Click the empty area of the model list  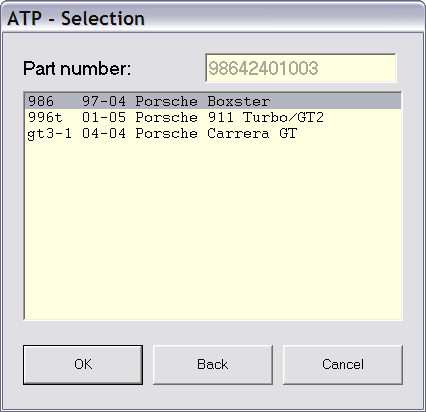pos(213,230)
